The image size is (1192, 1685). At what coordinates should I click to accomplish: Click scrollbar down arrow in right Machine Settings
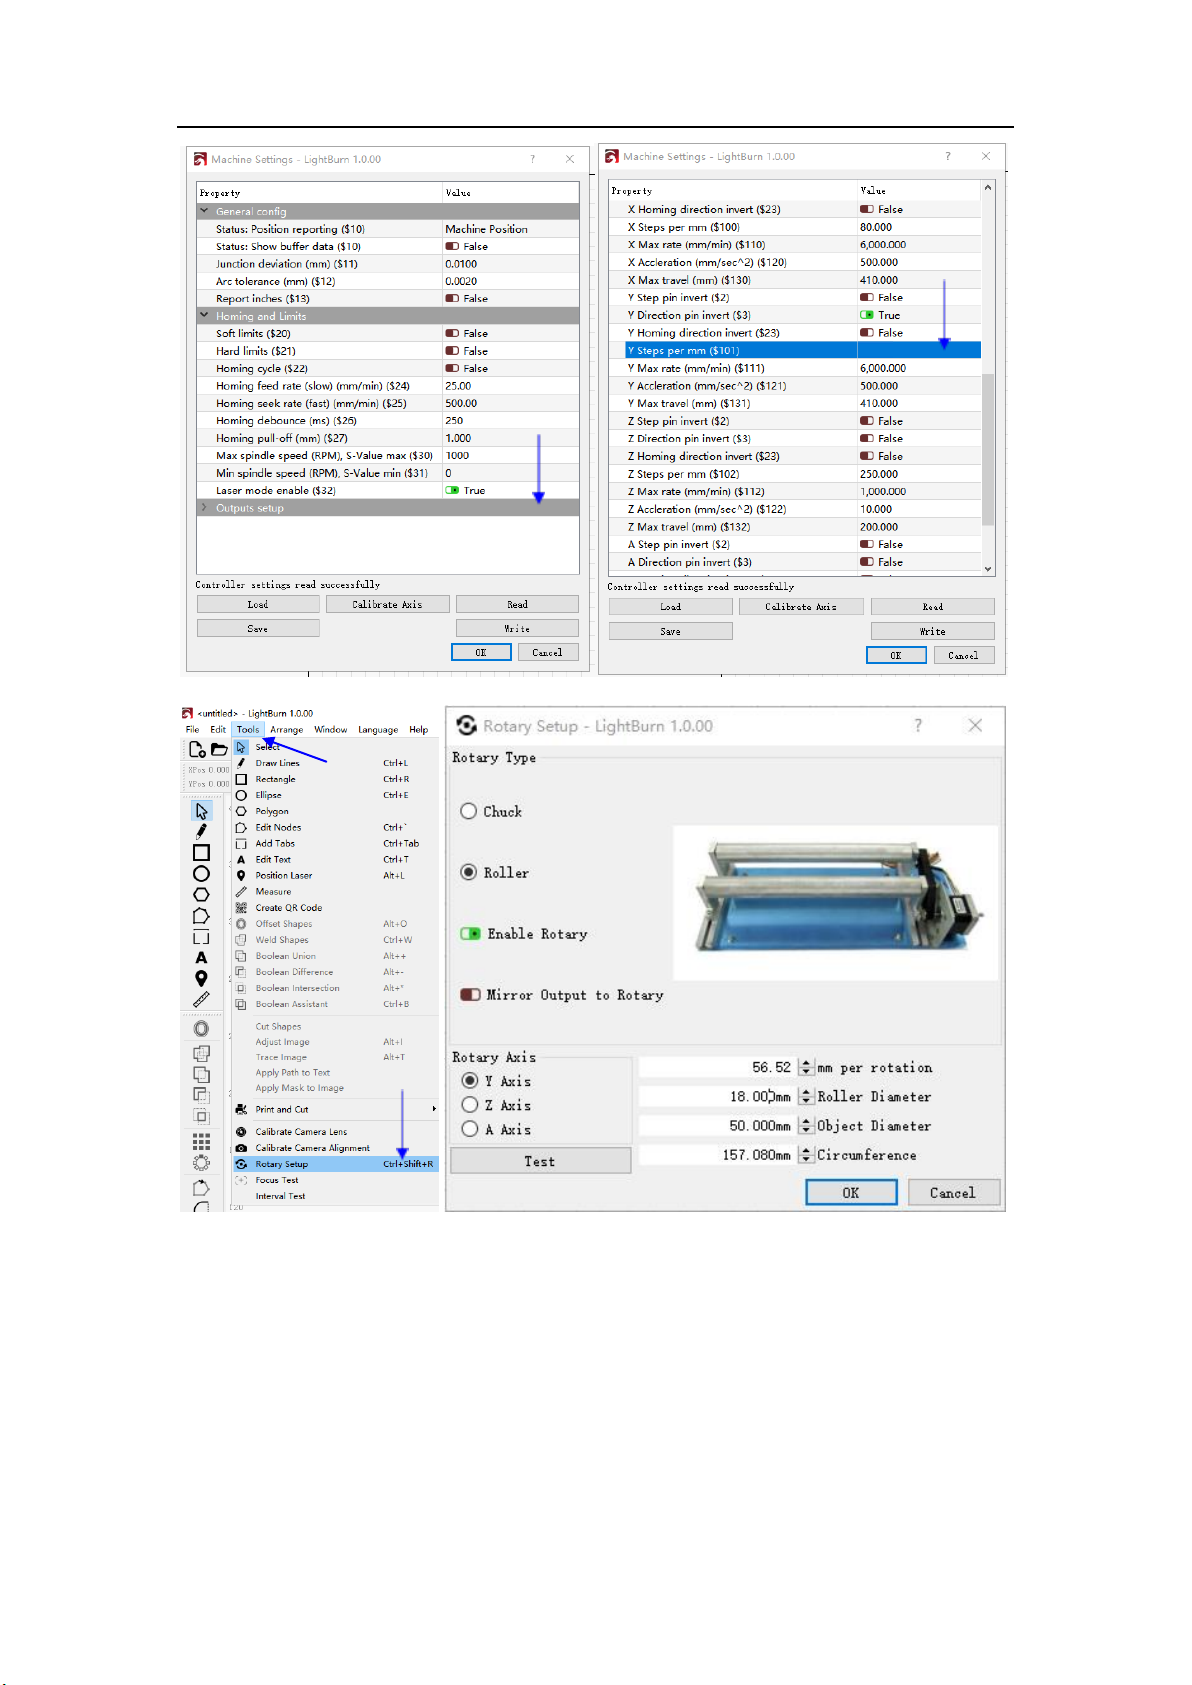(988, 569)
